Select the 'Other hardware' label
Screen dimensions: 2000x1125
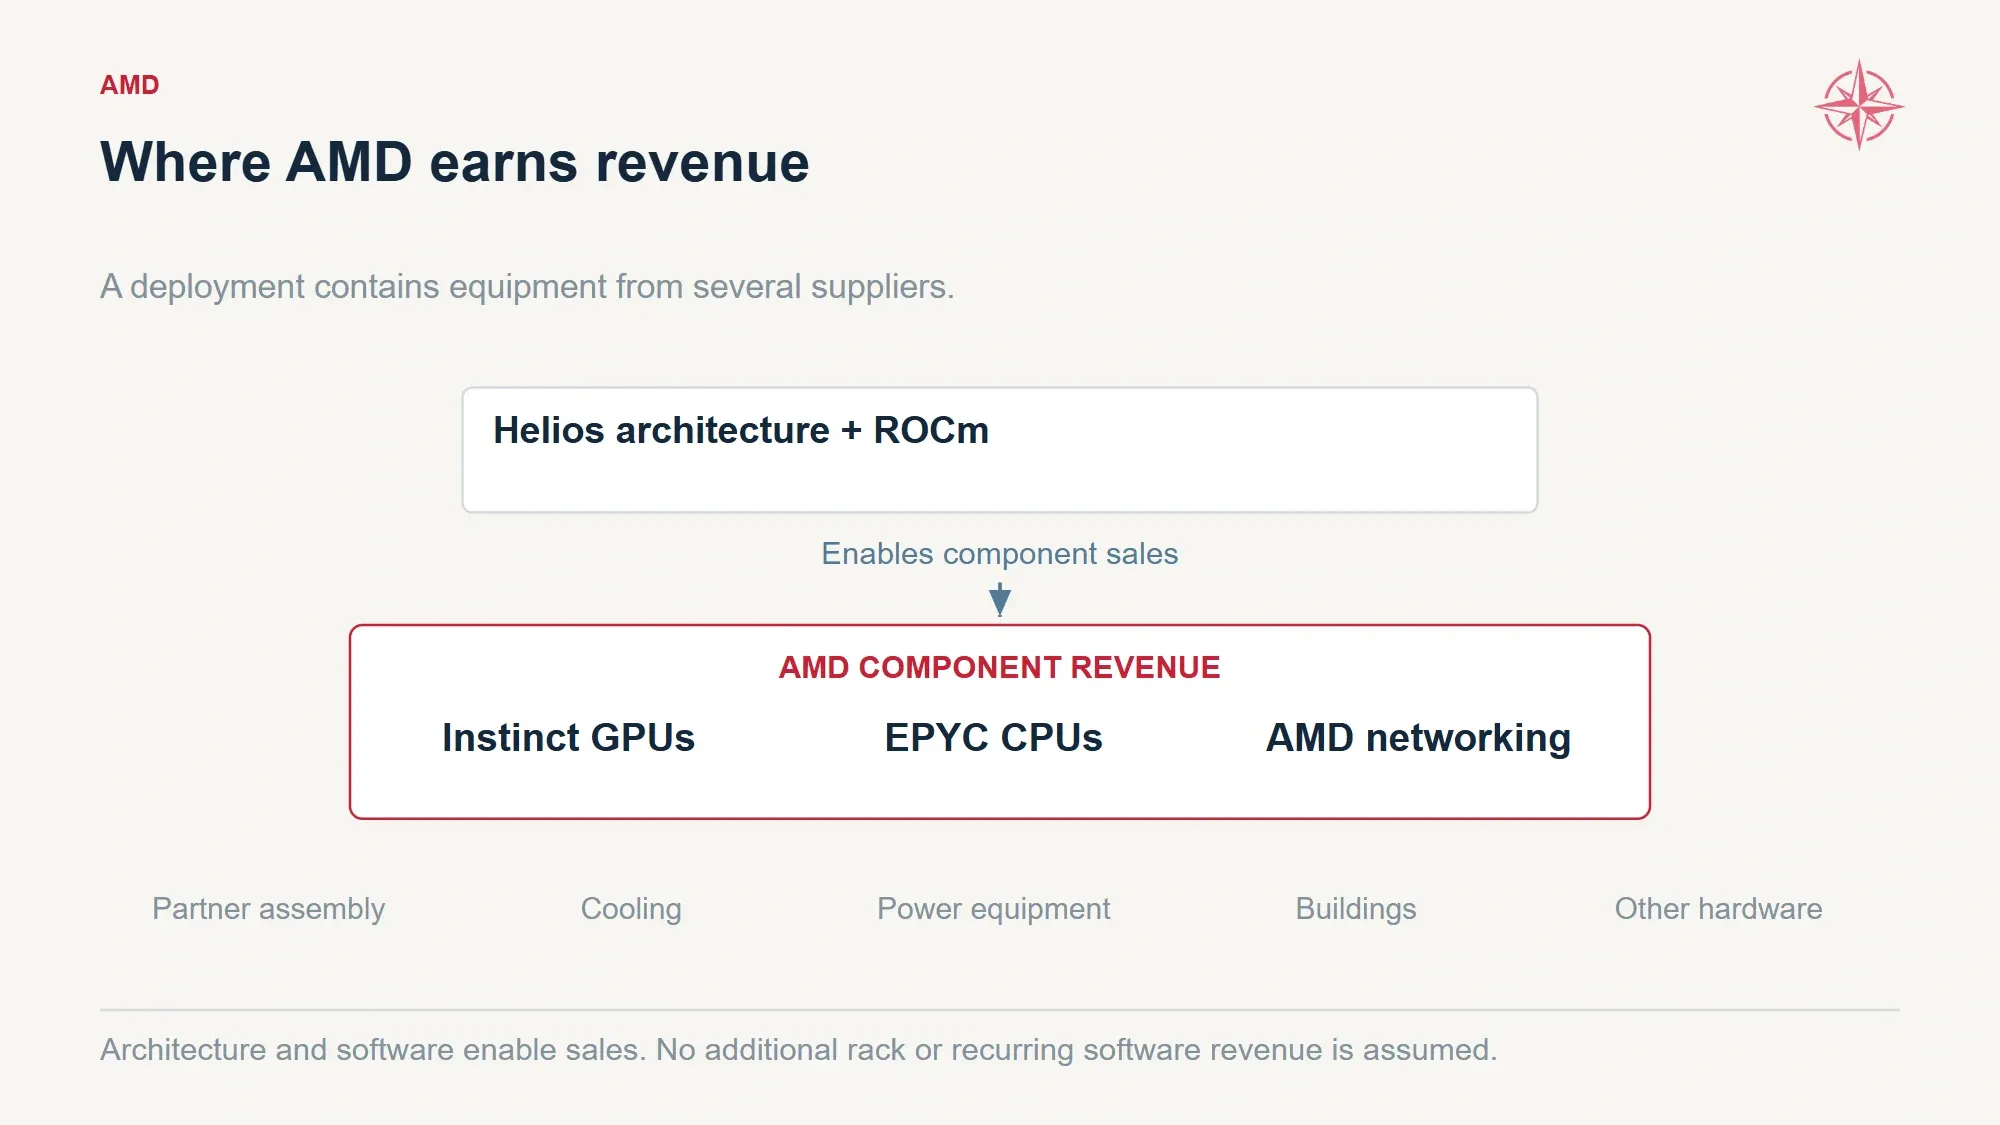coord(1718,909)
